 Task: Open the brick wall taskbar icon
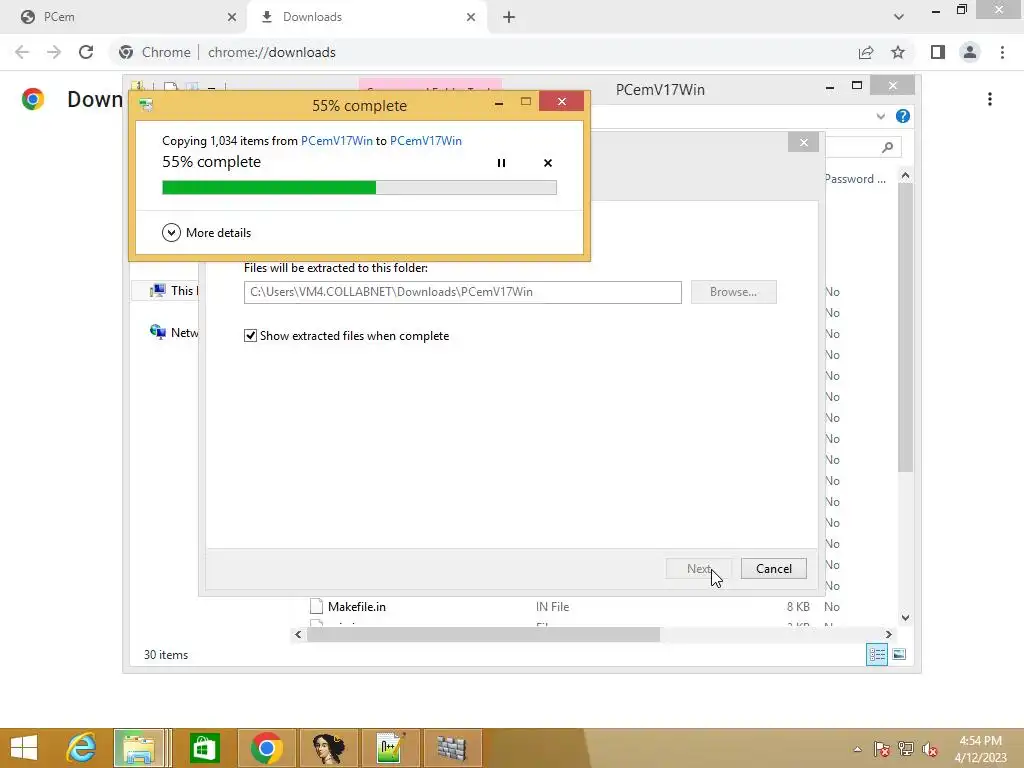click(x=451, y=748)
